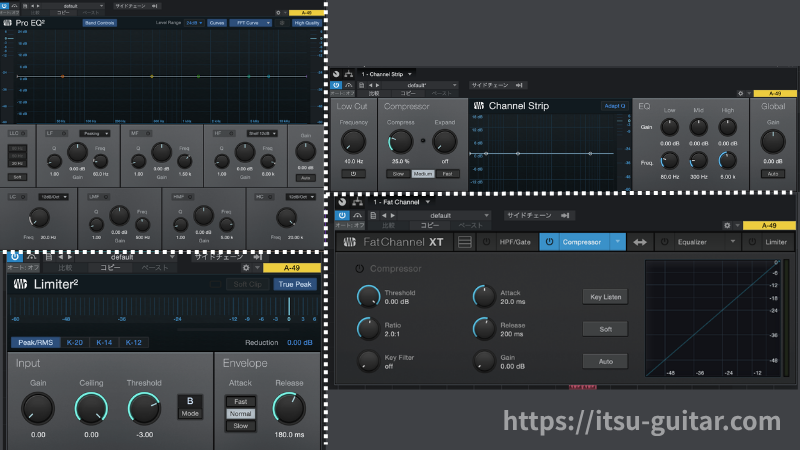Image resolution: width=800 pixels, height=450 pixels.
Task: Click Fat Channel A-49 yellow instance label
Action: [769, 225]
